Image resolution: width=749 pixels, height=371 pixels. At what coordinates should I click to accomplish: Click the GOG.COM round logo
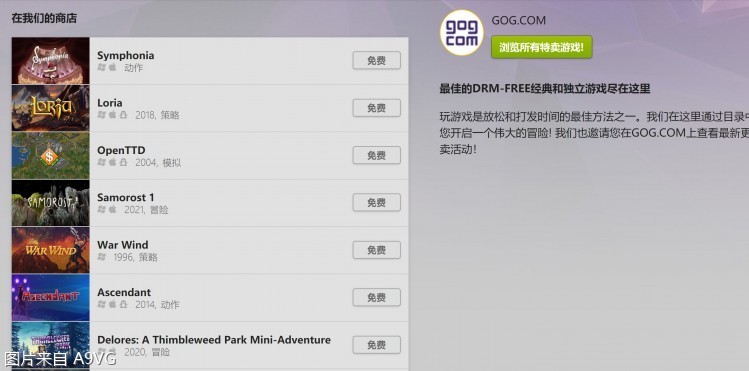461,33
